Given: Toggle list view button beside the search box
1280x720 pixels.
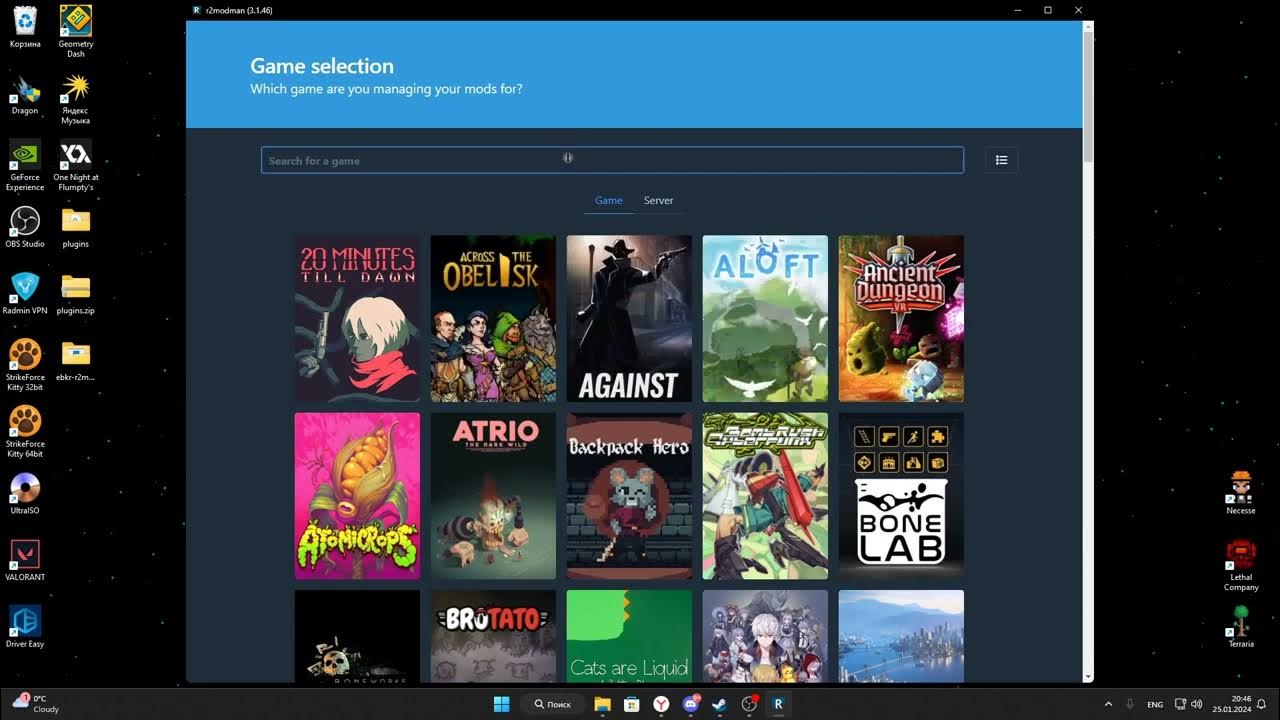Looking at the screenshot, I should (x=1001, y=160).
